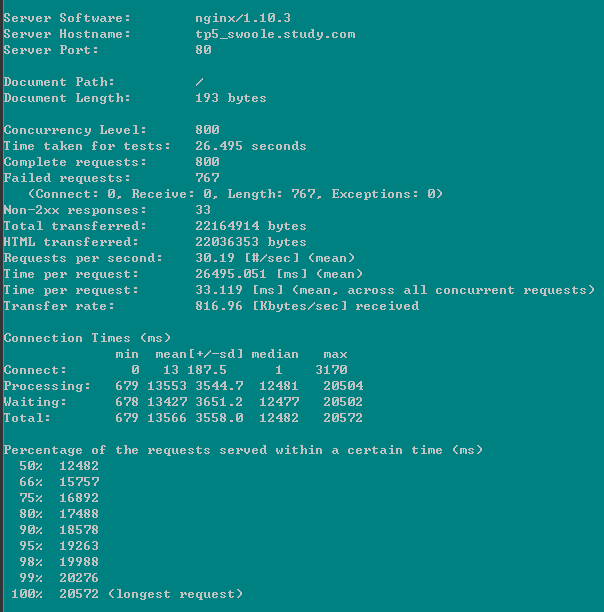Screen dimensions: 604x612
Task: Click the hostname tp5_swoole.study.com
Action: 275,34
